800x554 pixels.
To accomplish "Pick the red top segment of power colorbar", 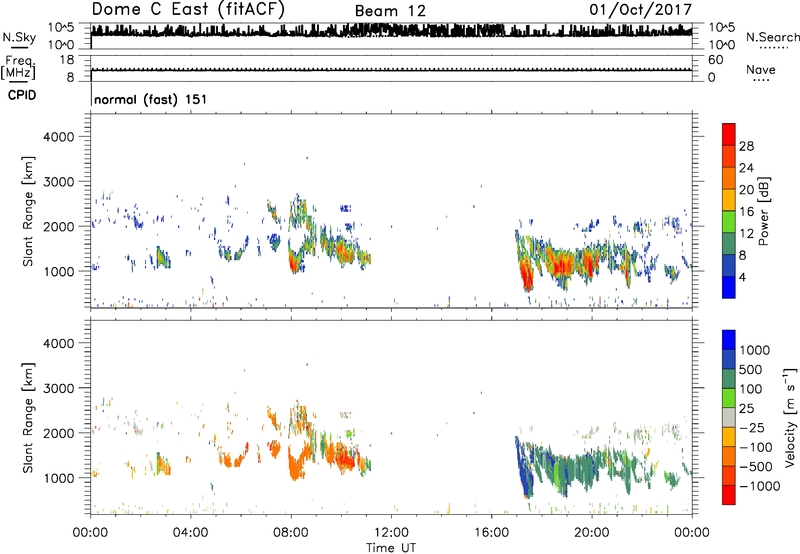I will 729,134.
